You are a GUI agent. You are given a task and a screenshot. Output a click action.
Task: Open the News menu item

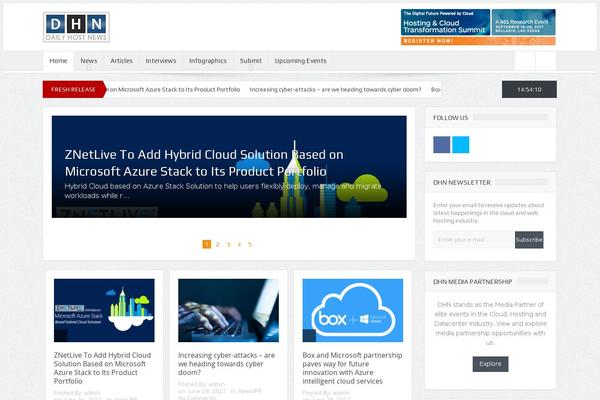point(88,61)
